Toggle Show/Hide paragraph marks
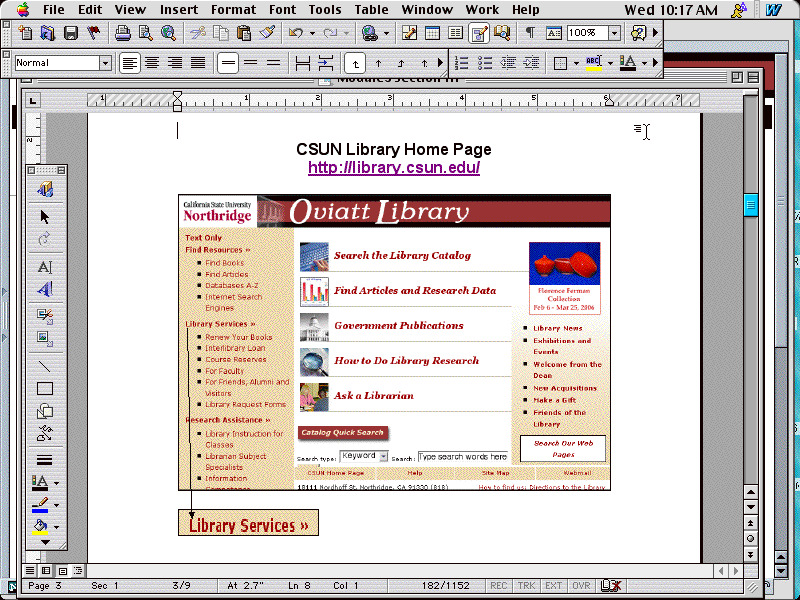 [531, 33]
